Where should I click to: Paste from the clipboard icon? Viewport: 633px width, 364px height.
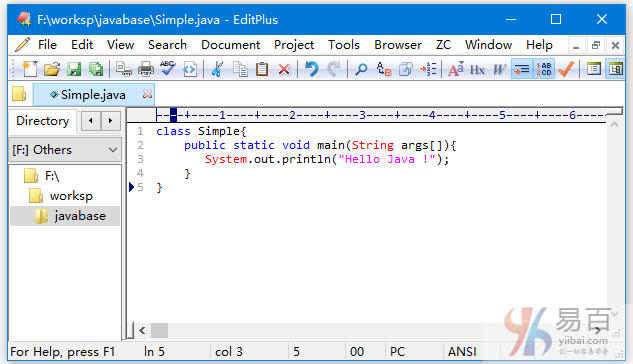(x=262, y=69)
